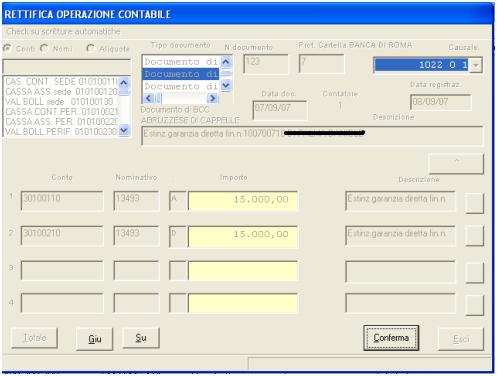Select the Aliquote radio button

[90, 48]
